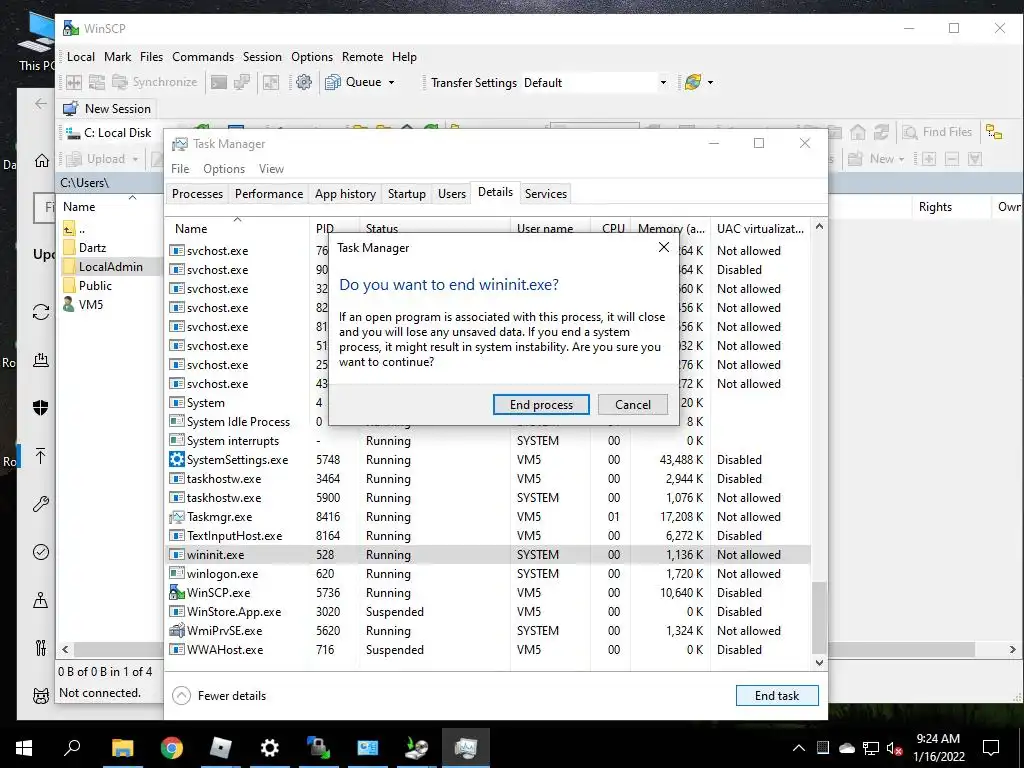Open the Windows Start menu
The image size is (1024, 768).
tap(24, 748)
